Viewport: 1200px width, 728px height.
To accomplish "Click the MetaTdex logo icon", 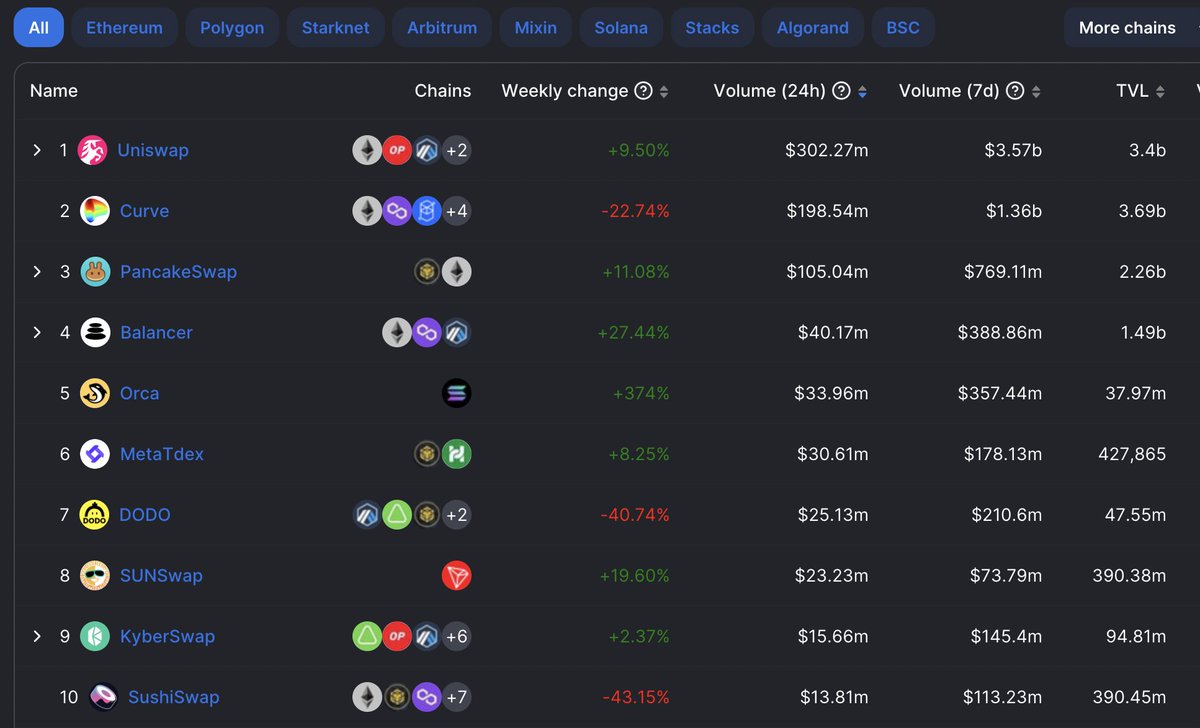I will (95, 454).
